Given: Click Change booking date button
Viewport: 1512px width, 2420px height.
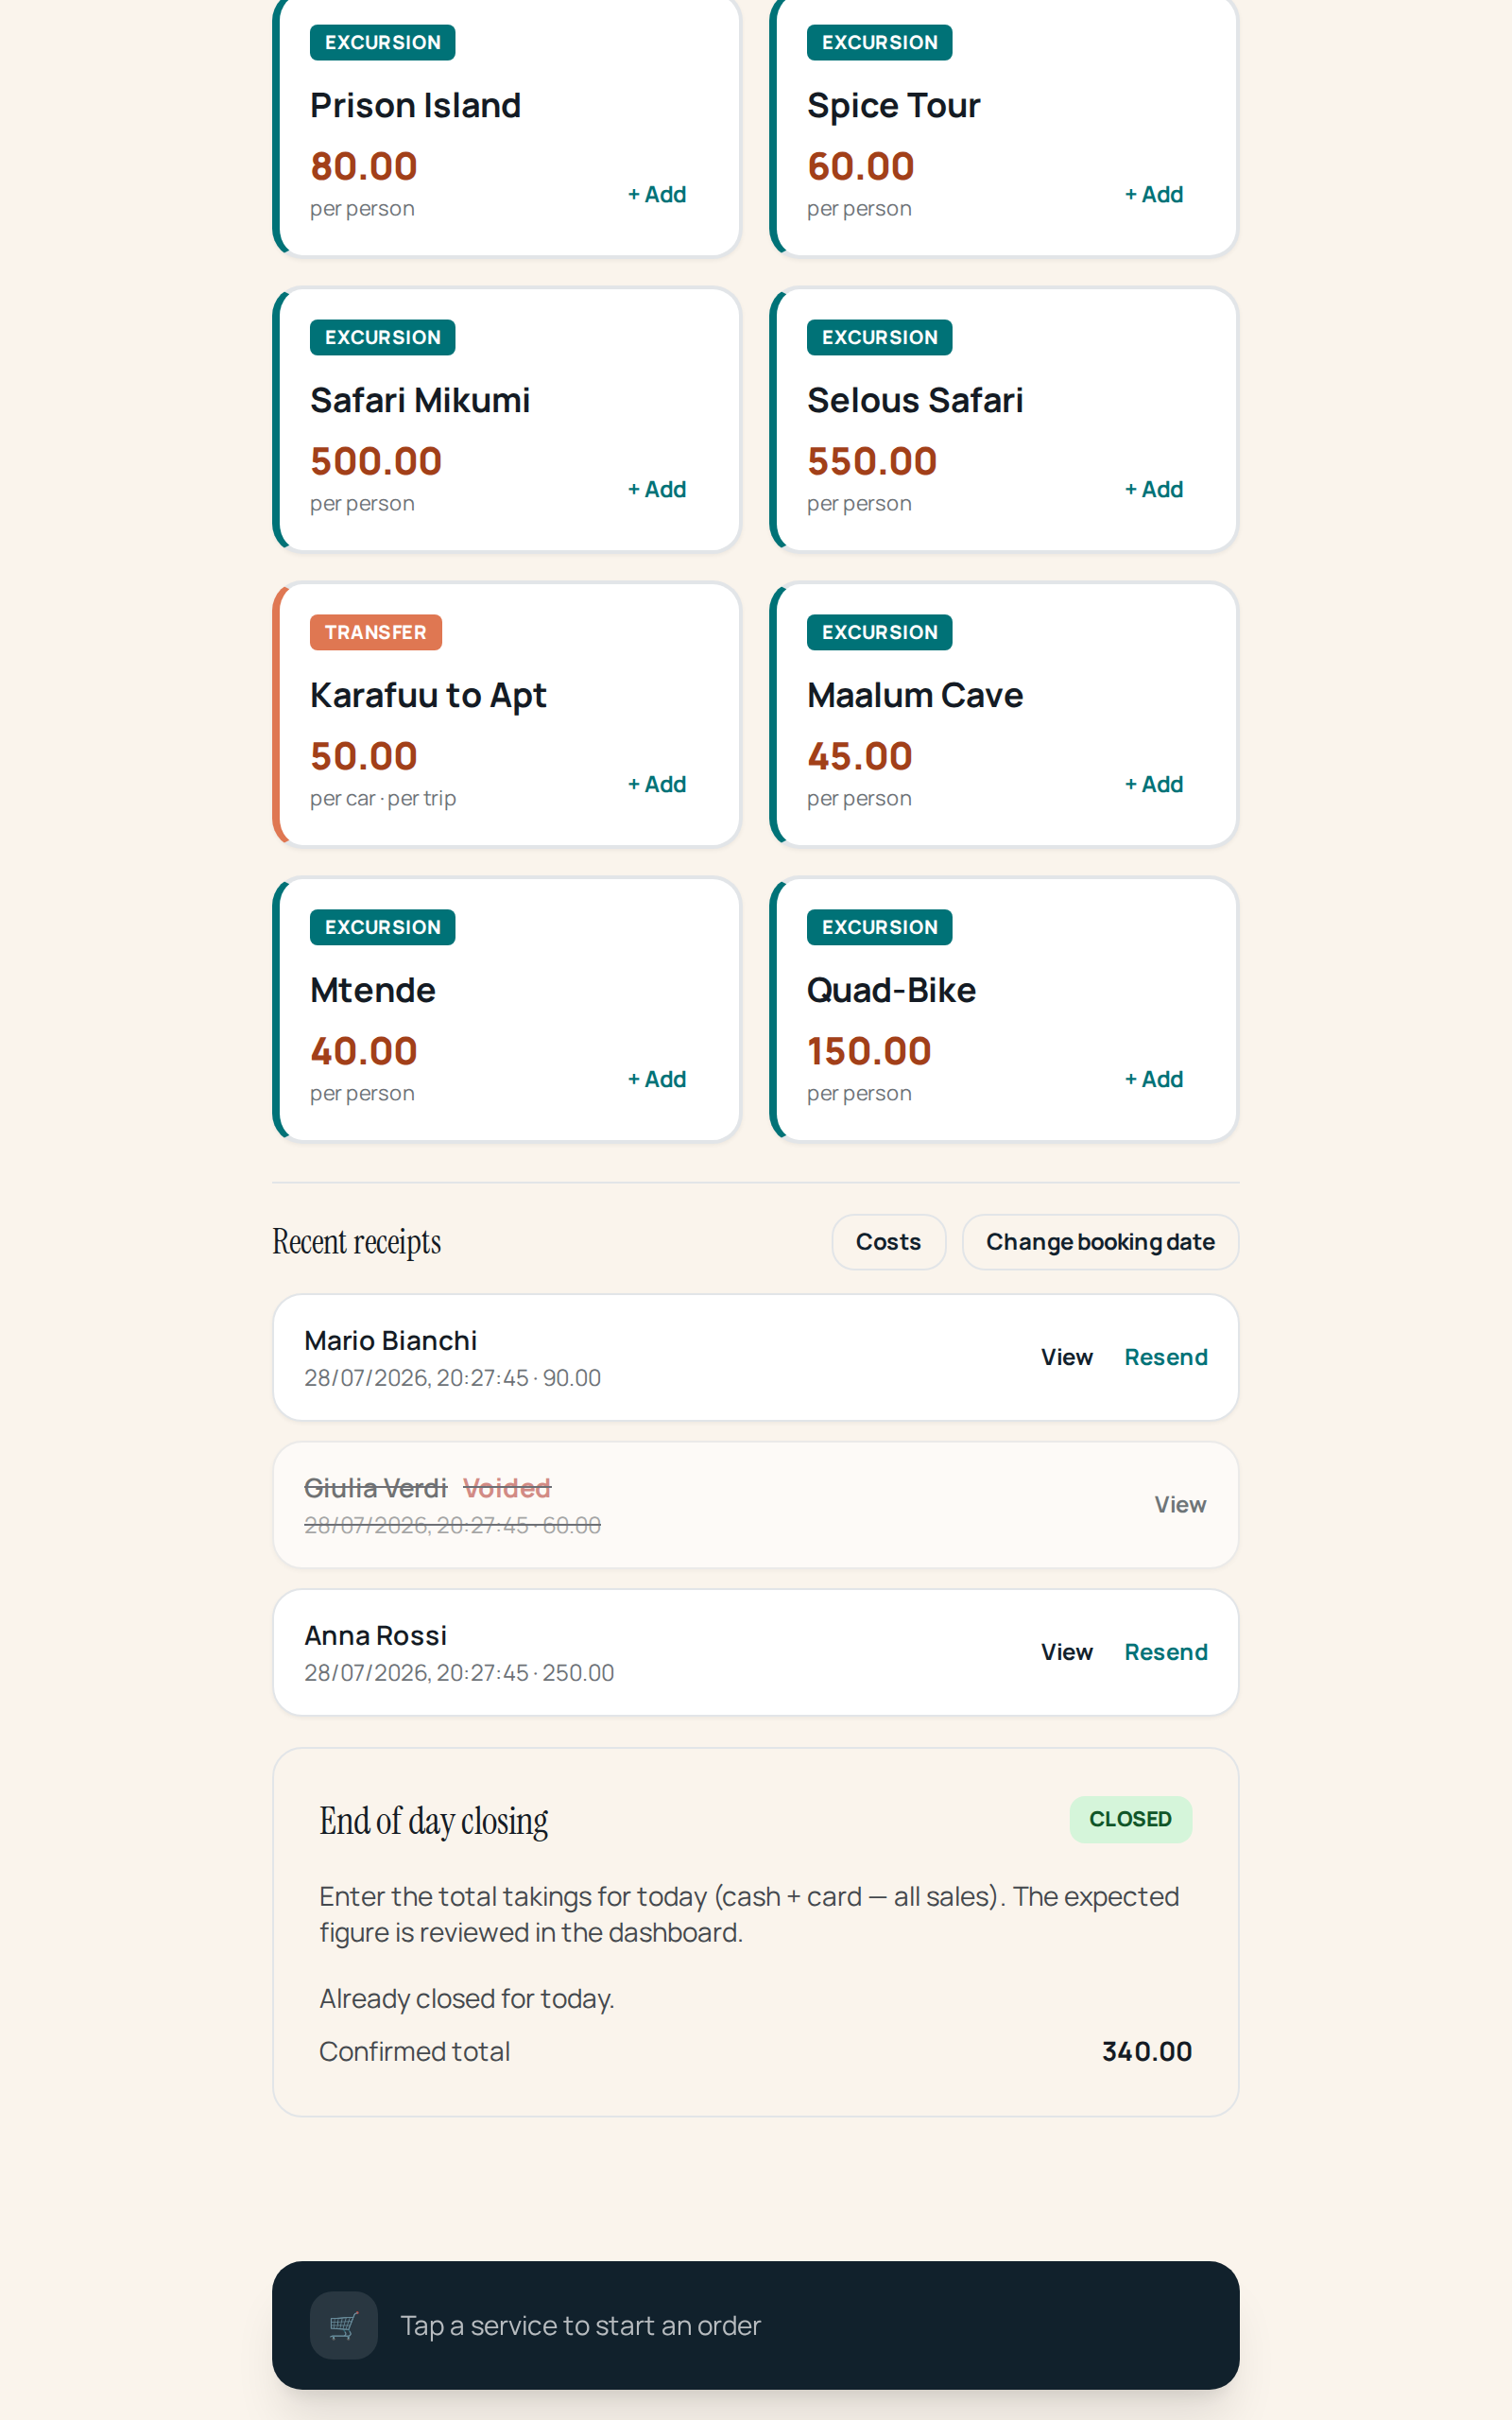Looking at the screenshot, I should [1100, 1242].
